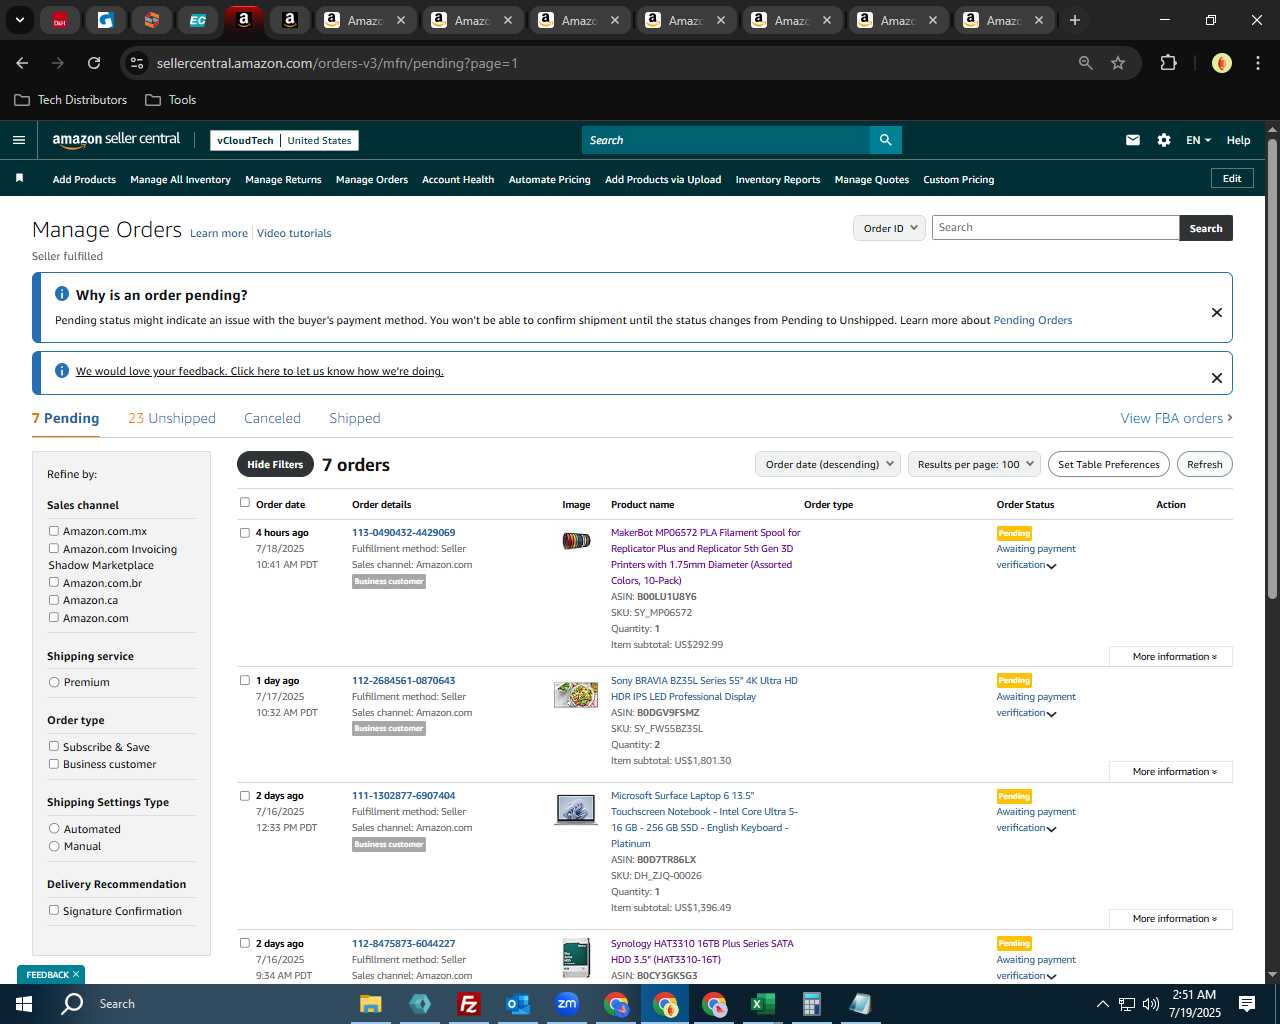Open the messages envelope icon
This screenshot has height=1024, width=1280.
click(x=1133, y=140)
